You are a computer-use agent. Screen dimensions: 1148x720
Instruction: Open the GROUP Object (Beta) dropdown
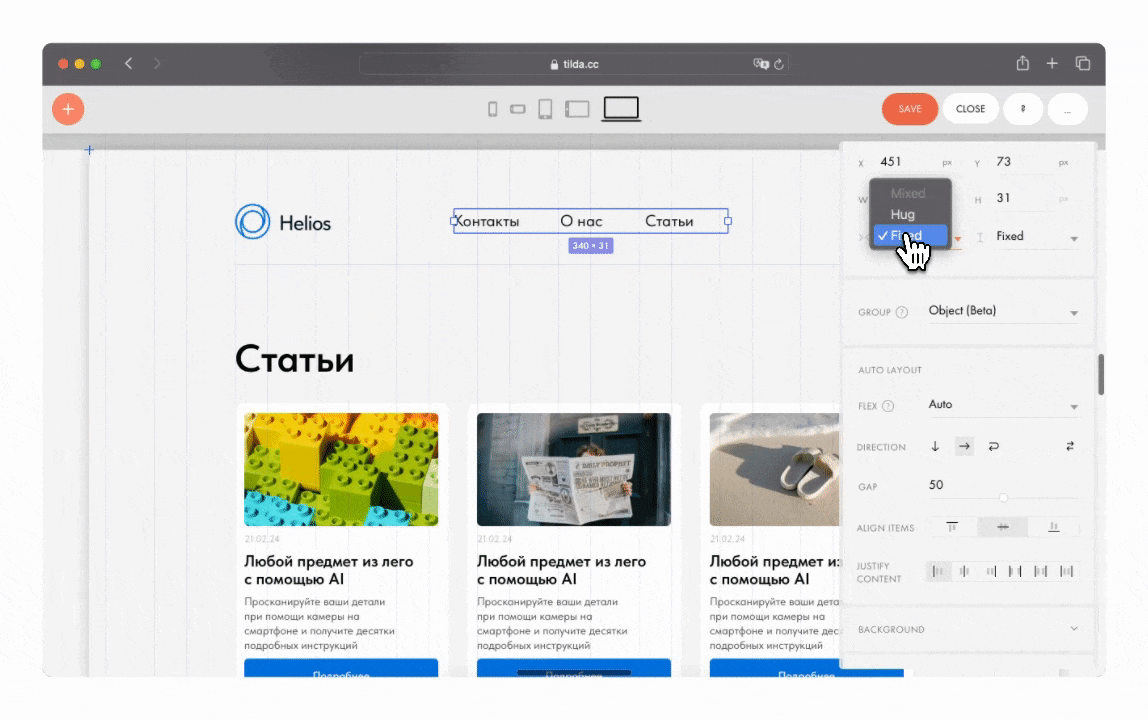coord(1002,311)
